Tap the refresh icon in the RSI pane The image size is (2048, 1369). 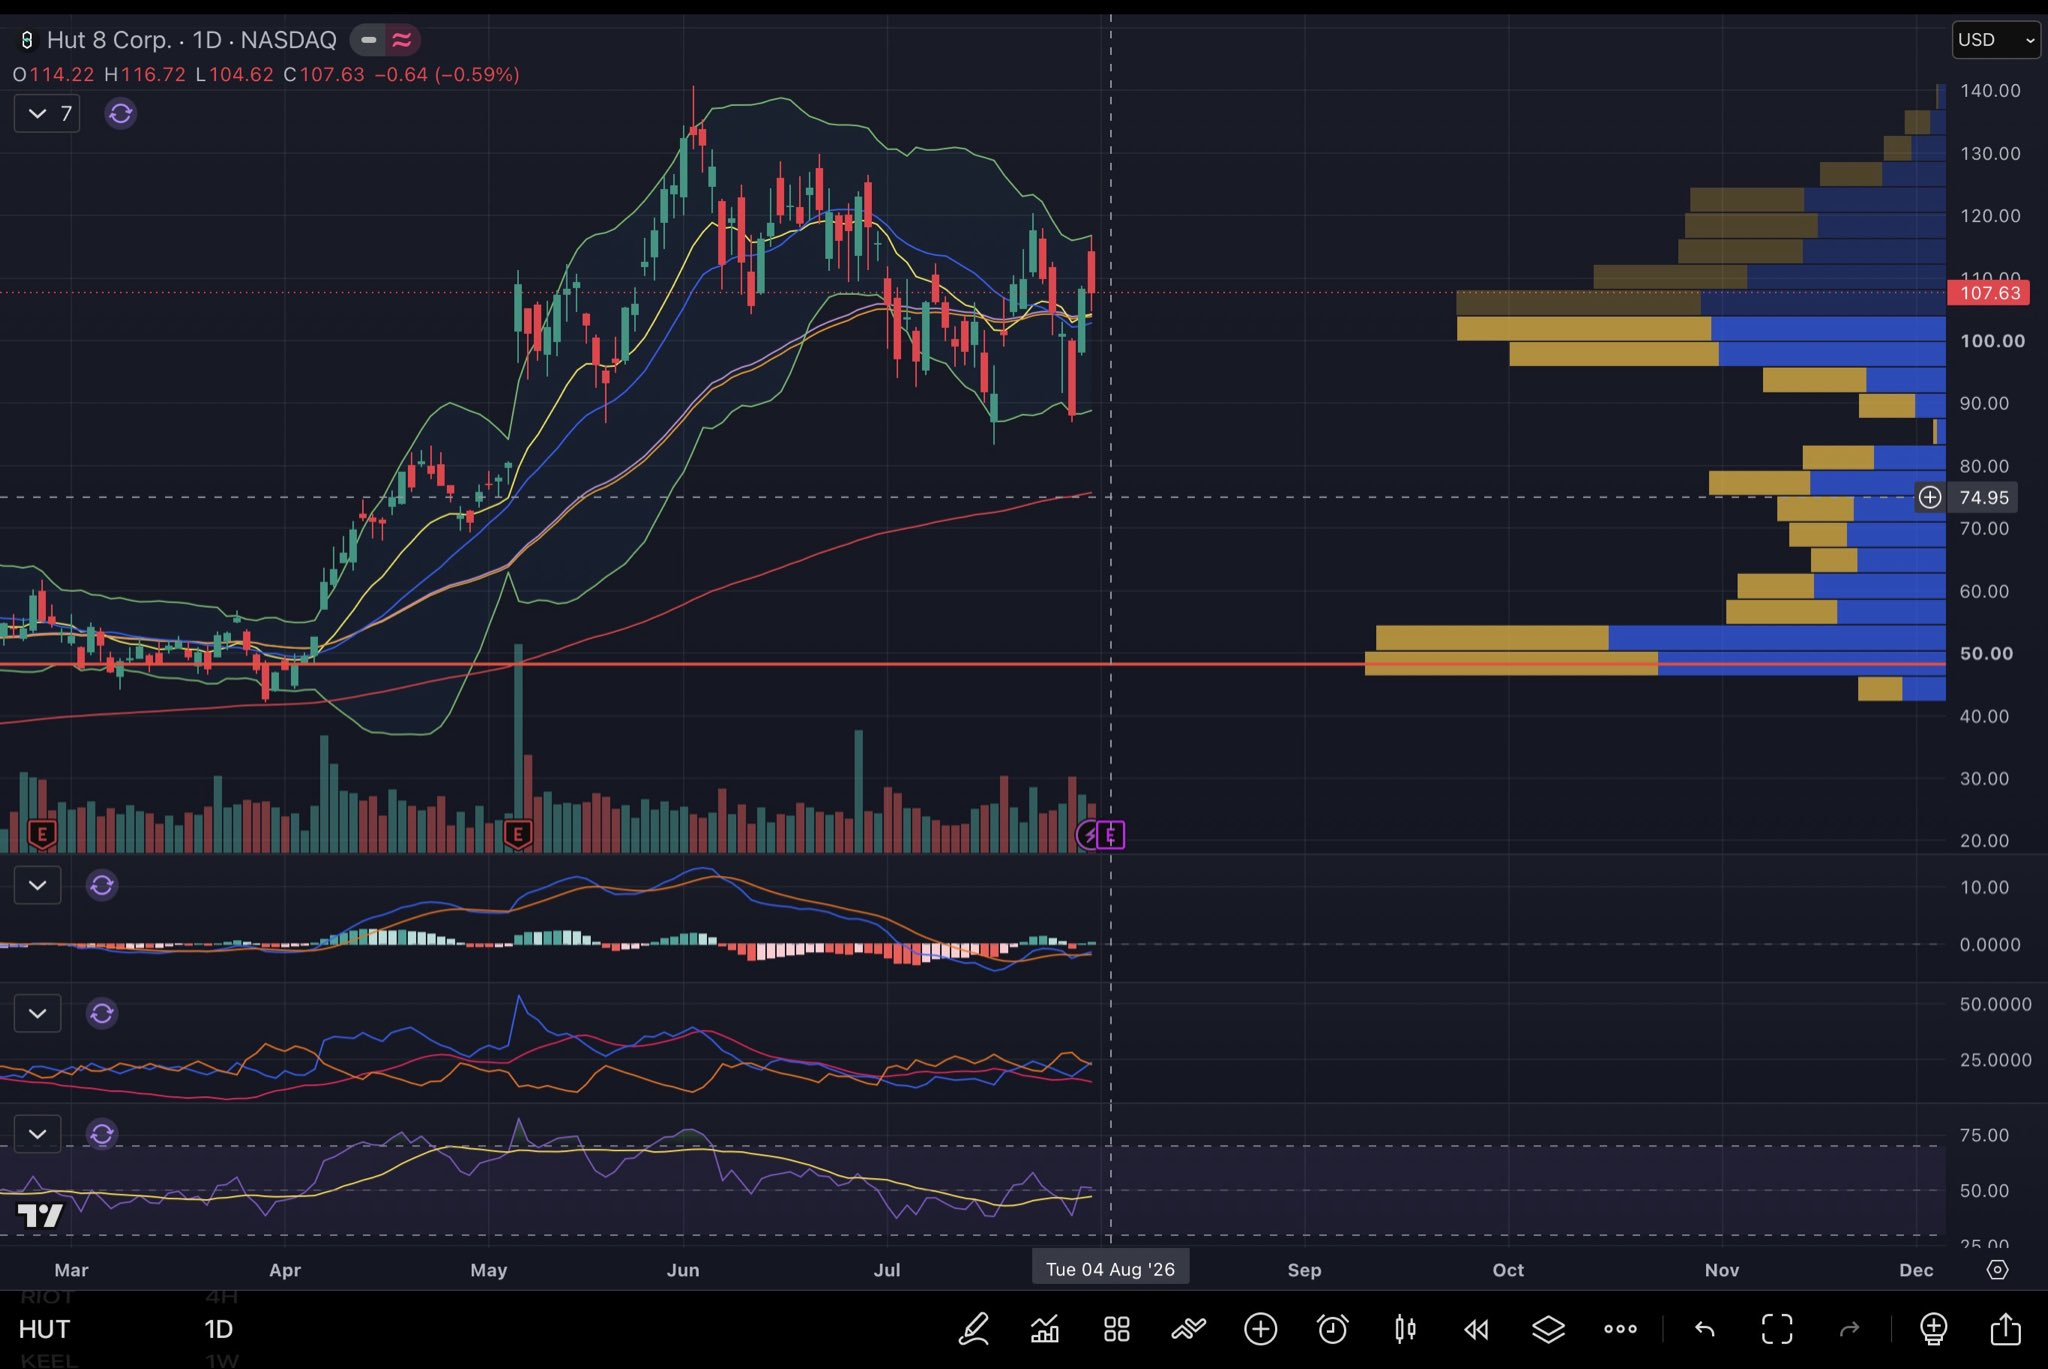pyautogui.click(x=102, y=1134)
